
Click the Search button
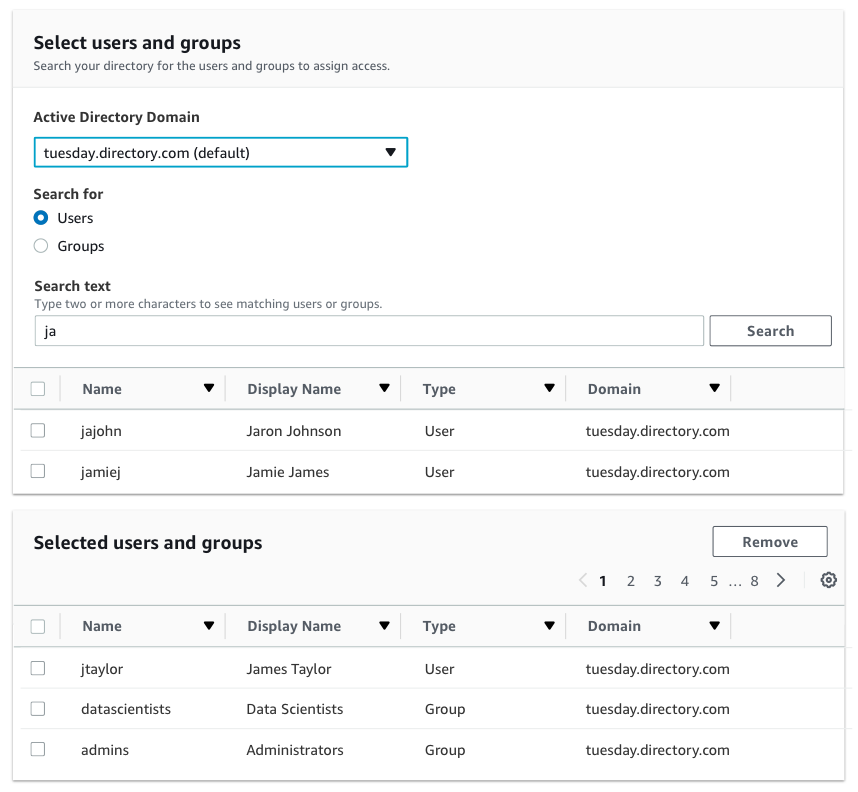770,331
